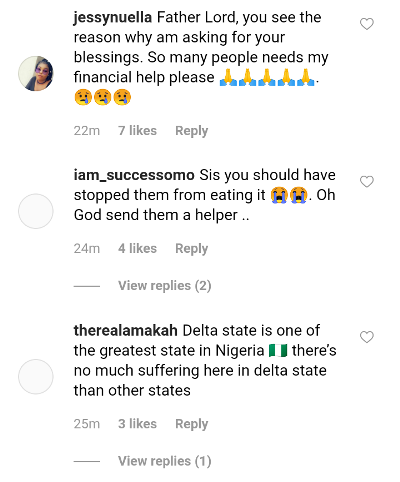
Task: View the 4 likes list
Action: [137, 249]
